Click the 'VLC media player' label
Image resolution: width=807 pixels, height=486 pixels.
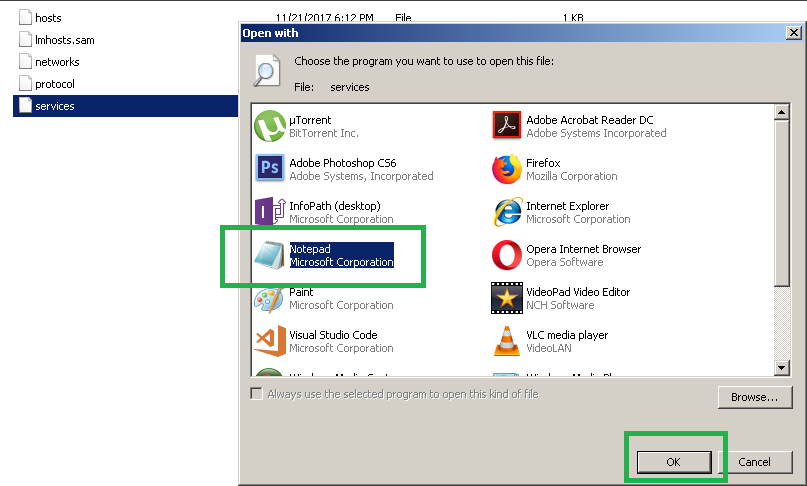point(567,335)
